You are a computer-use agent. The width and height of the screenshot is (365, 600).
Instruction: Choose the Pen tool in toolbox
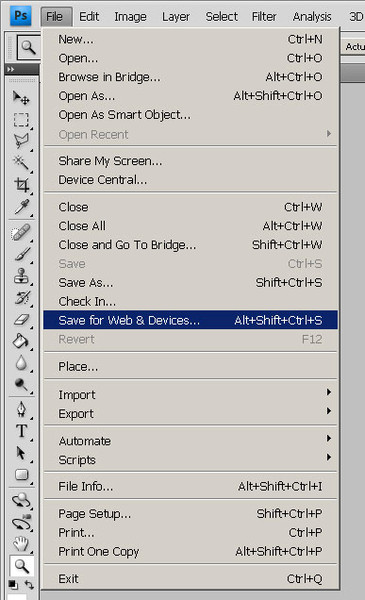pos(21,409)
